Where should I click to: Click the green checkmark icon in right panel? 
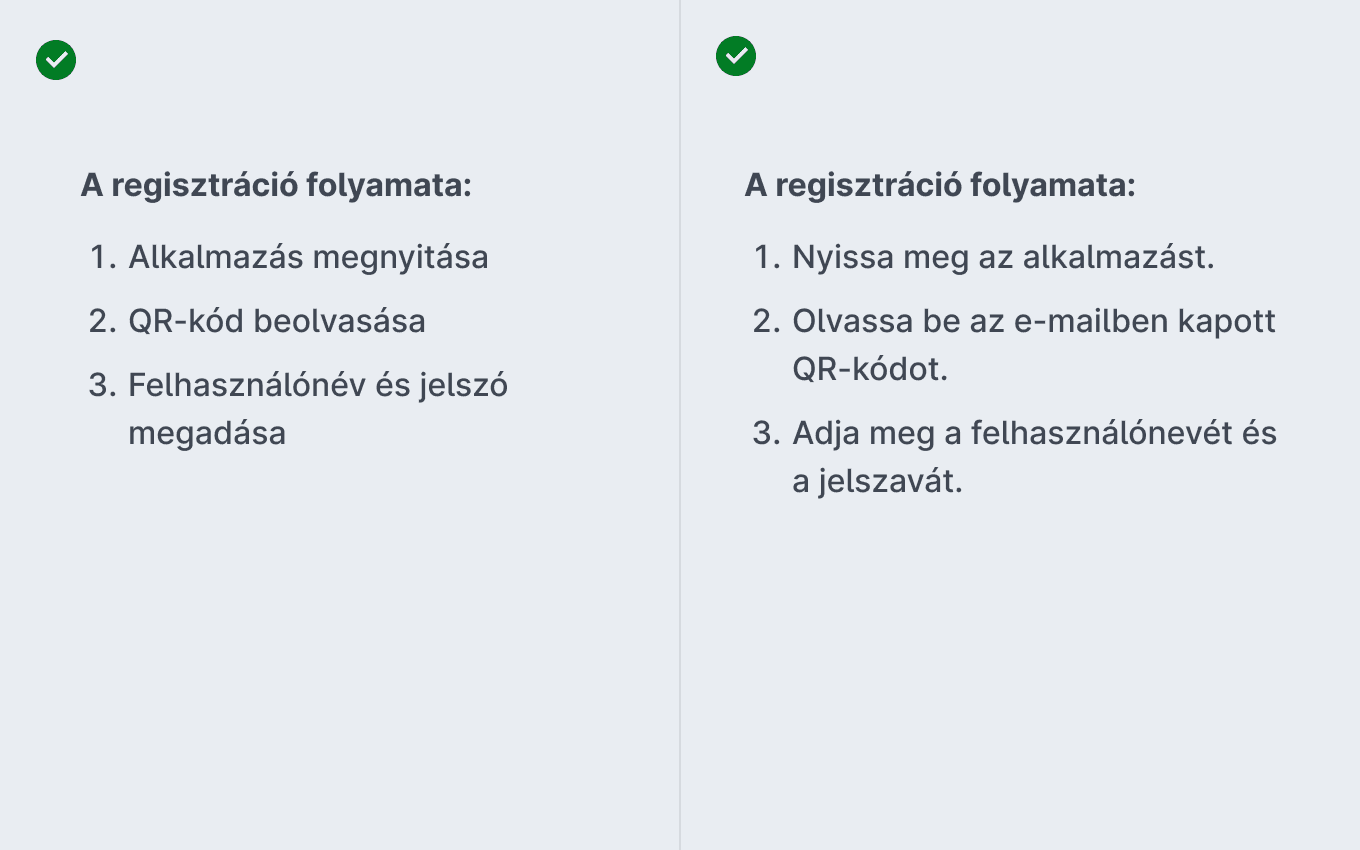(x=736, y=56)
